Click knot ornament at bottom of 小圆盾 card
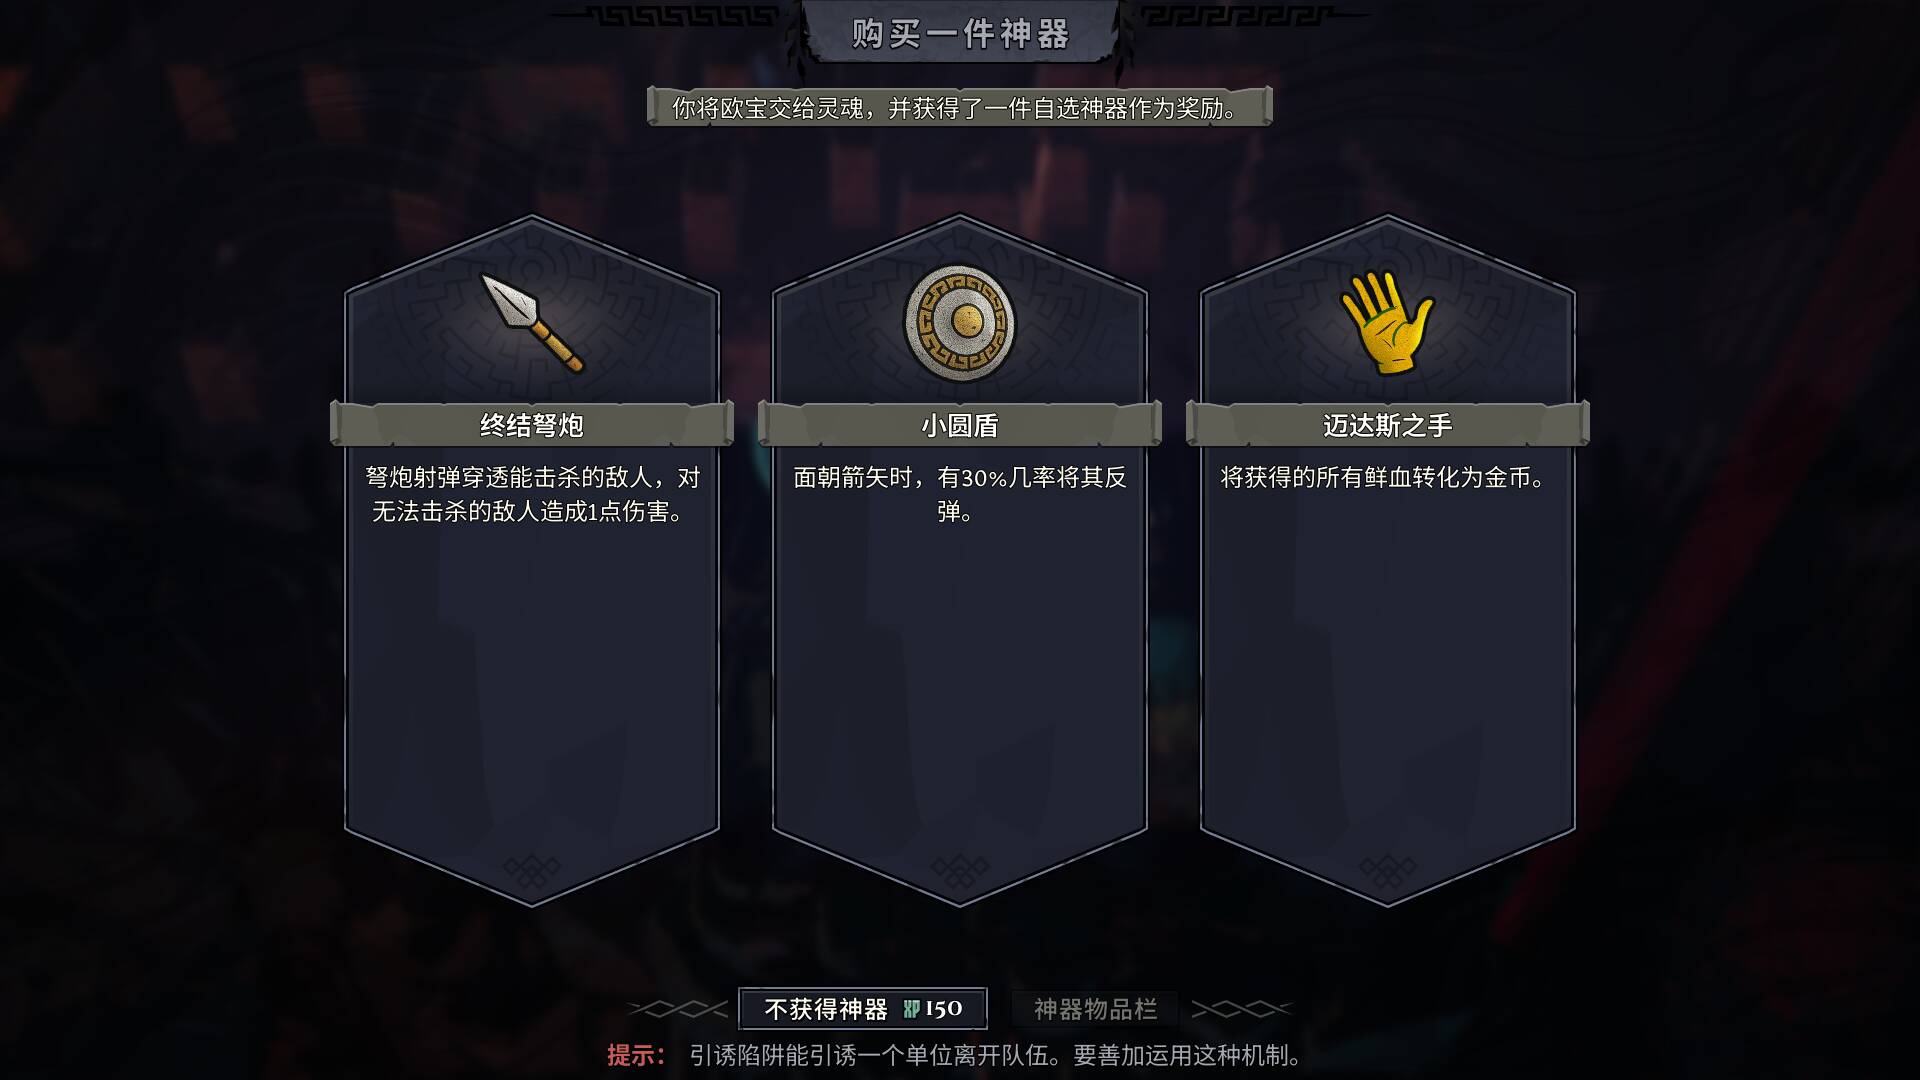Viewport: 1920px width, 1080px height. [x=960, y=871]
